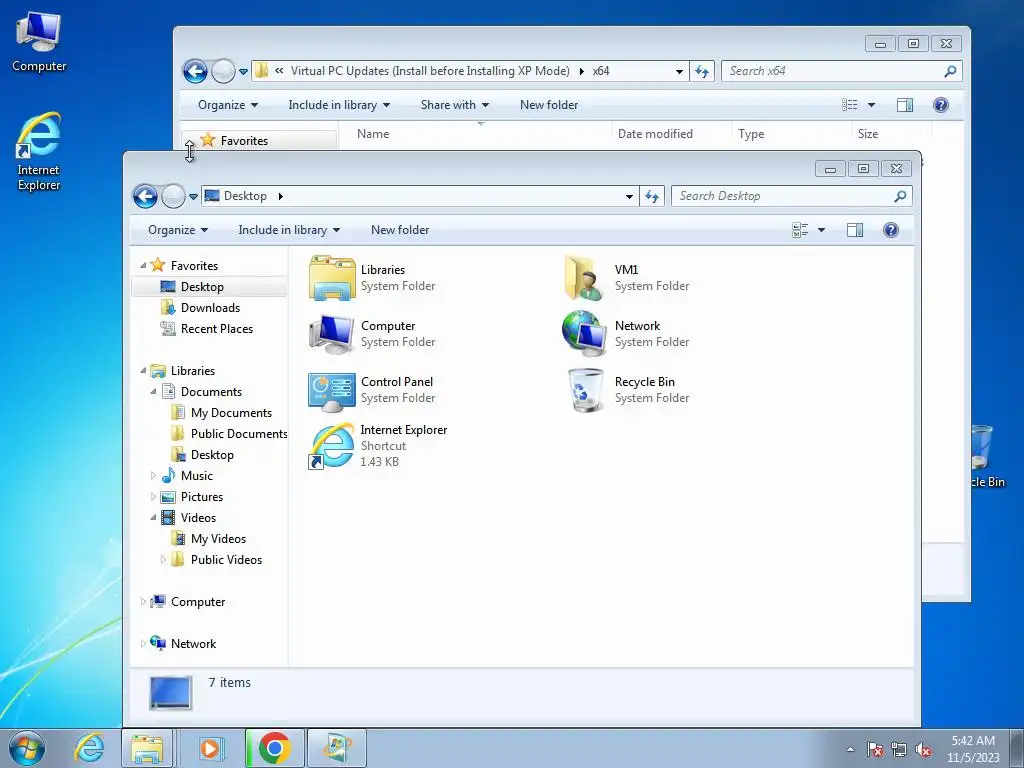Open Google Chrome from the taskbar

point(274,748)
